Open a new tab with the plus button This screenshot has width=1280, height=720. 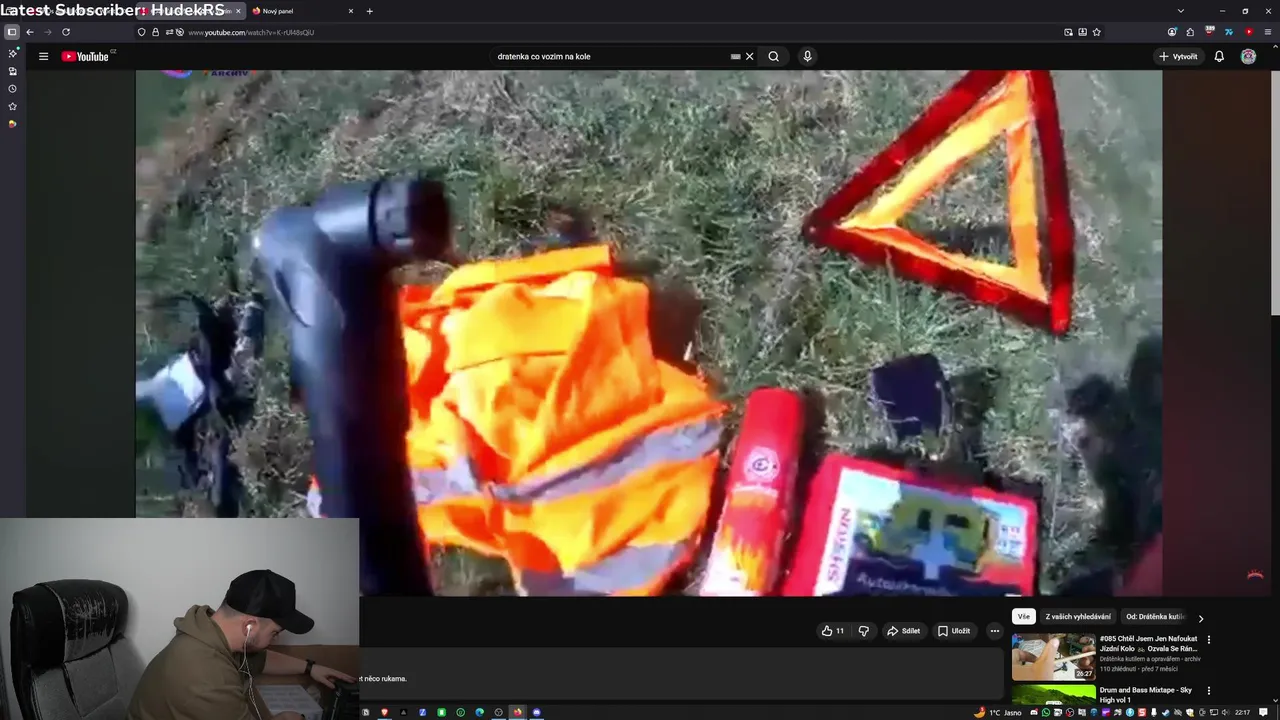coord(369,11)
